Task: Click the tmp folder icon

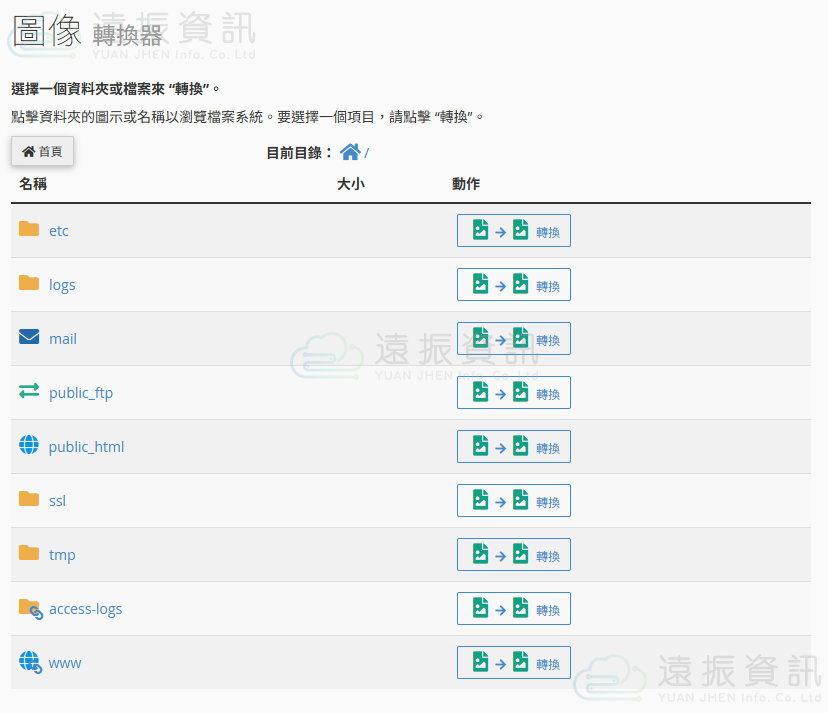Action: pos(29,554)
